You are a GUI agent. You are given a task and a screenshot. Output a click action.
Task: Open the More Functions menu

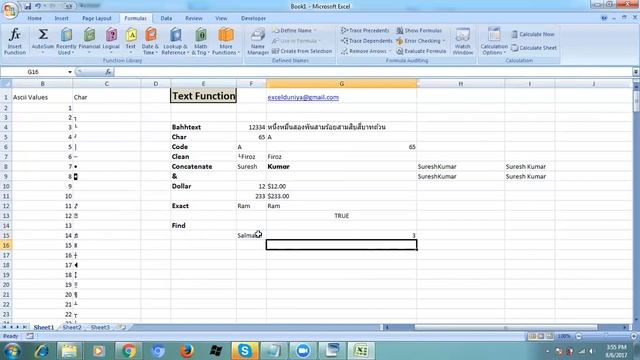point(226,41)
